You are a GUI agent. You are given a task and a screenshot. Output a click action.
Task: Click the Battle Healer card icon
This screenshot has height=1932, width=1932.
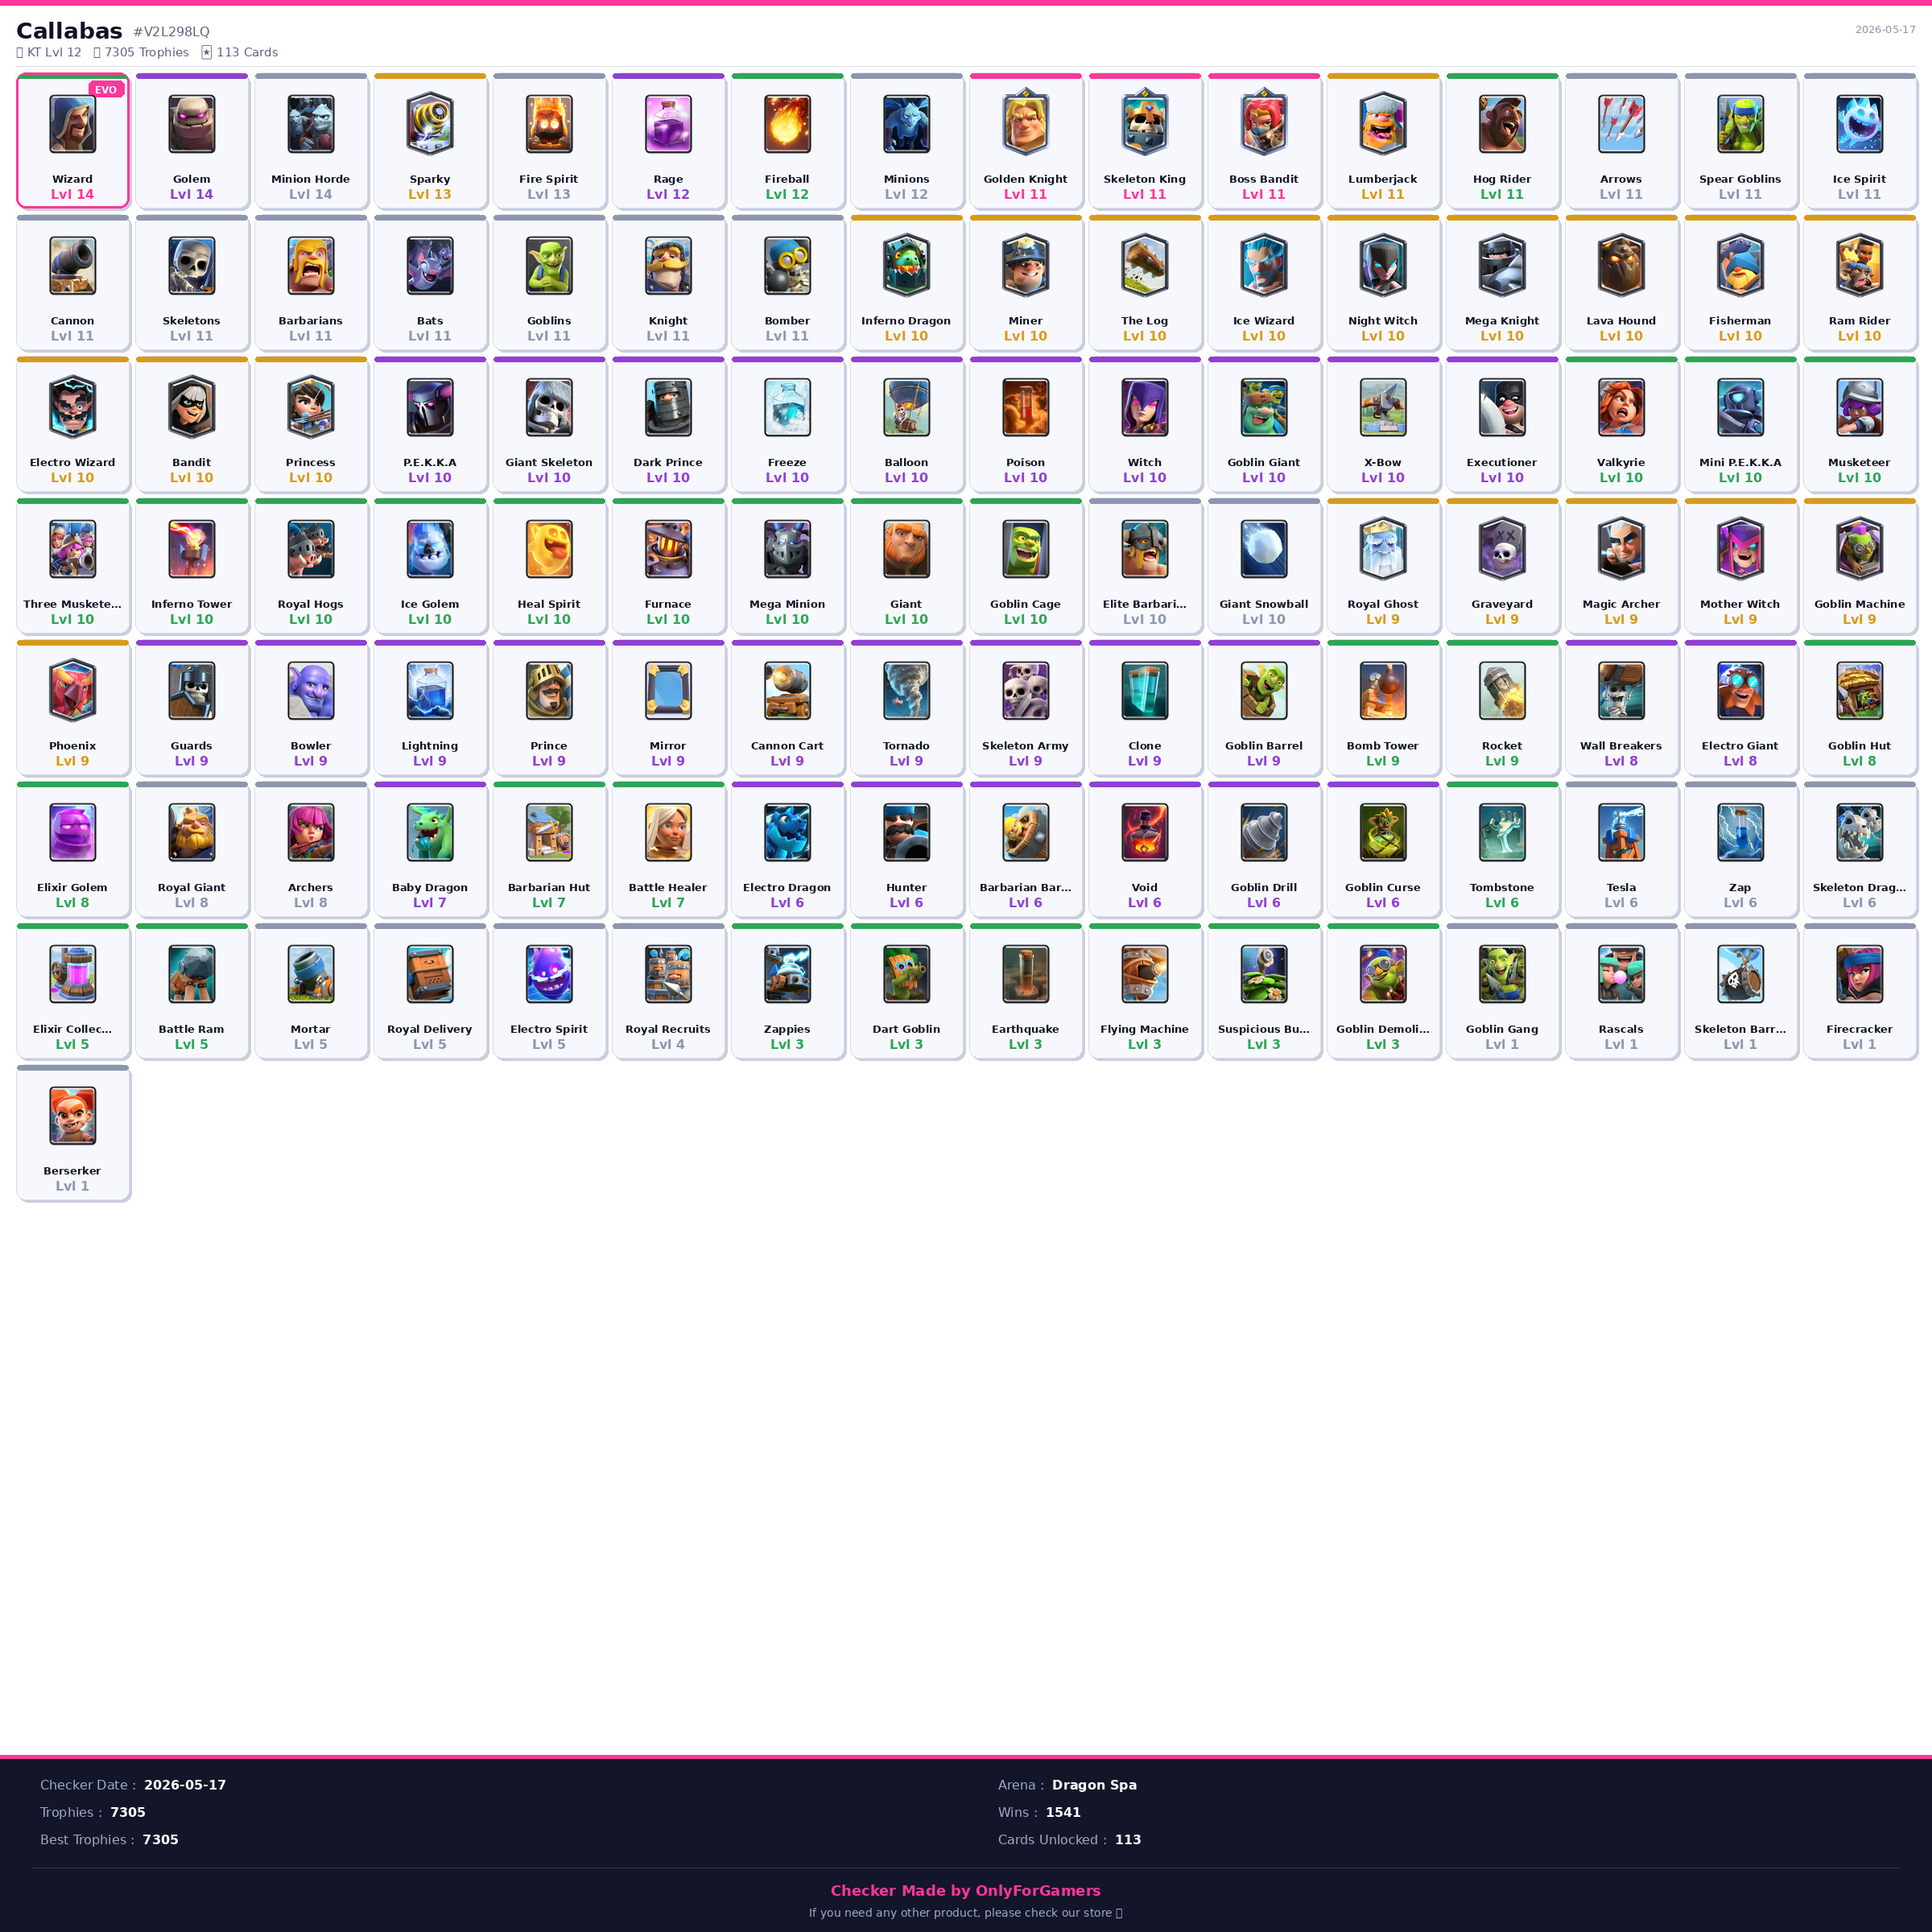pyautogui.click(x=668, y=832)
